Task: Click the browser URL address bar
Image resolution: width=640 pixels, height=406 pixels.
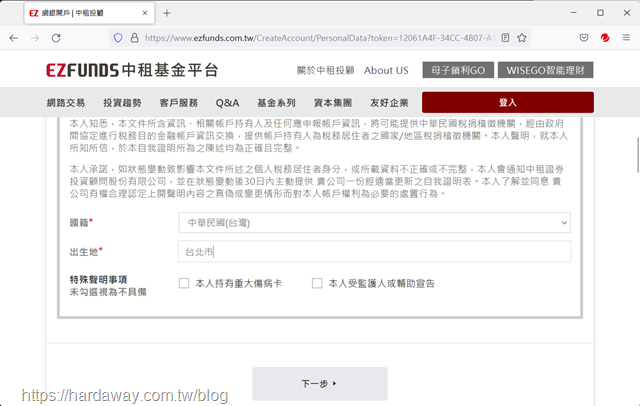Action: tap(319, 38)
